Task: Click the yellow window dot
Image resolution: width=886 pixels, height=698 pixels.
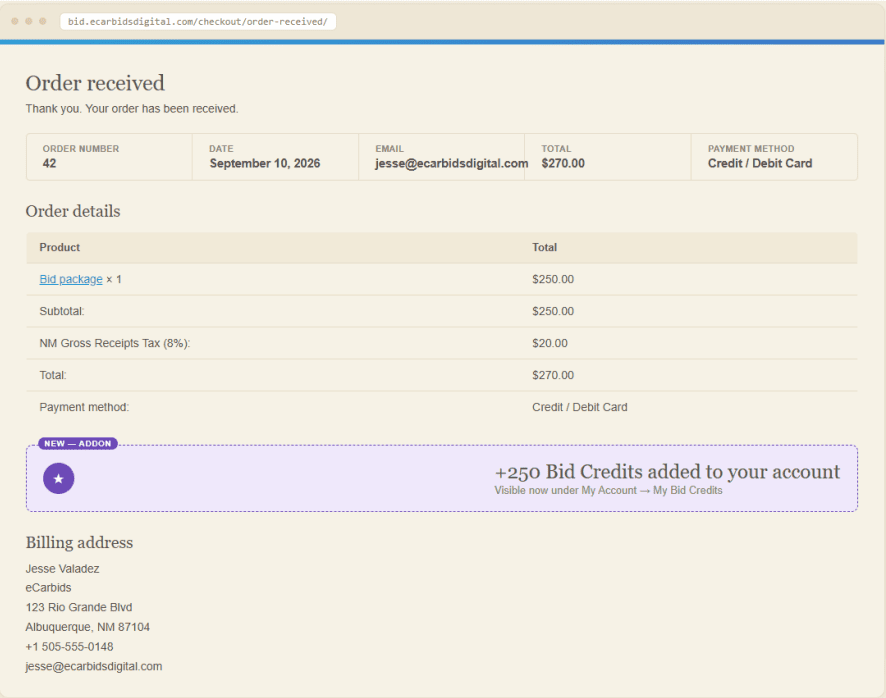Action: click(x=29, y=21)
